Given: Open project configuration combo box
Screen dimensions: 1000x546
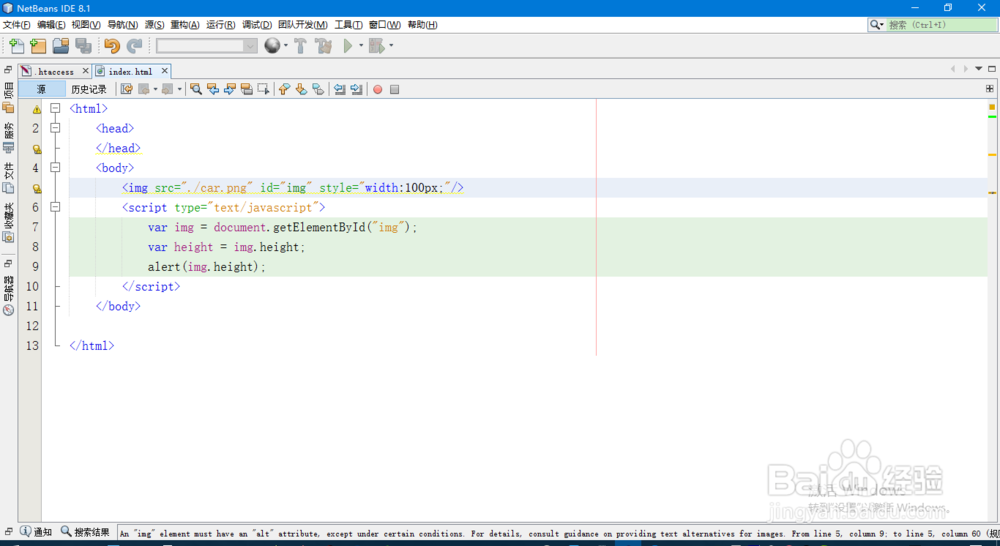Looking at the screenshot, I should coord(207,46).
